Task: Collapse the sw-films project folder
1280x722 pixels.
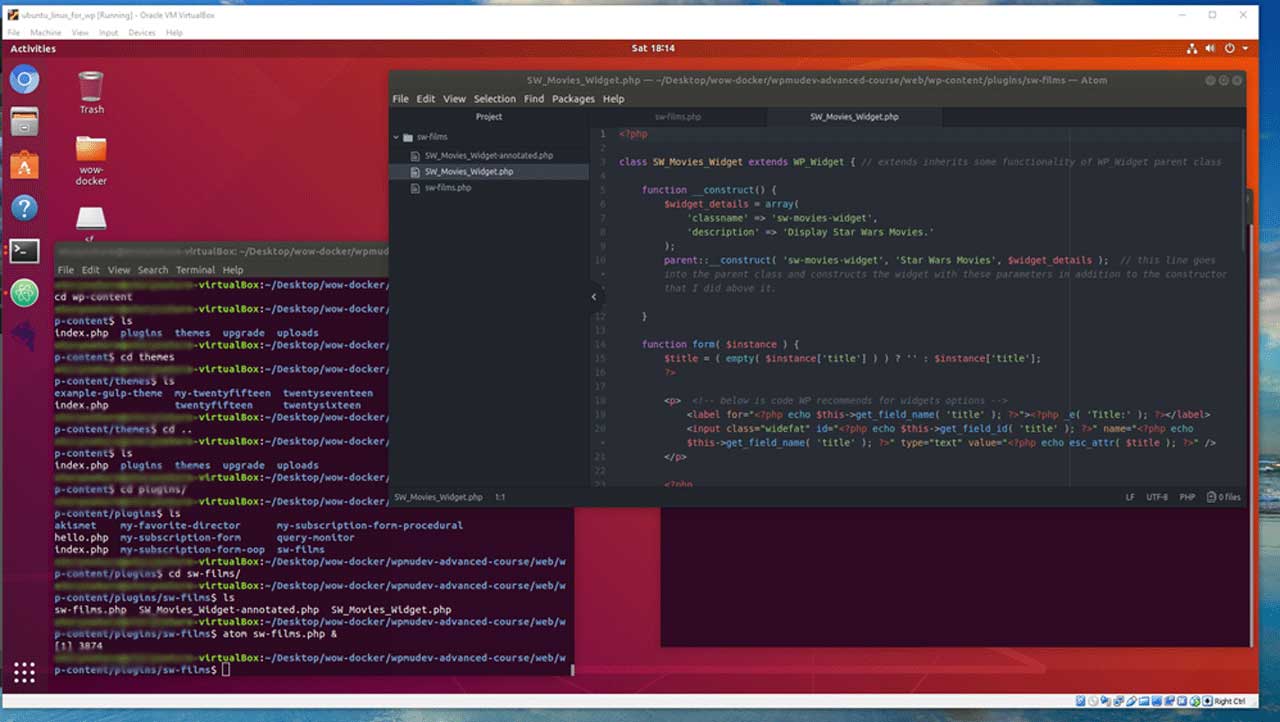Action: [x=396, y=137]
